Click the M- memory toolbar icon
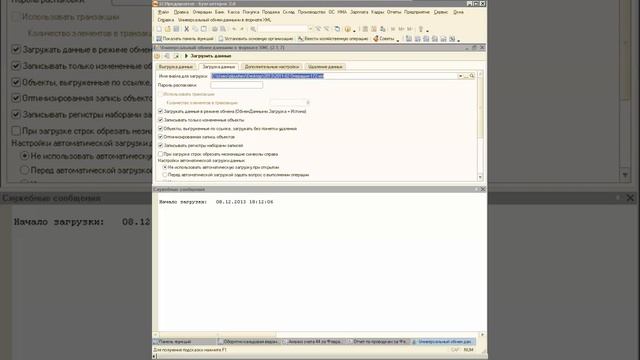The width and height of the screenshot is (640, 360). click(410, 29)
